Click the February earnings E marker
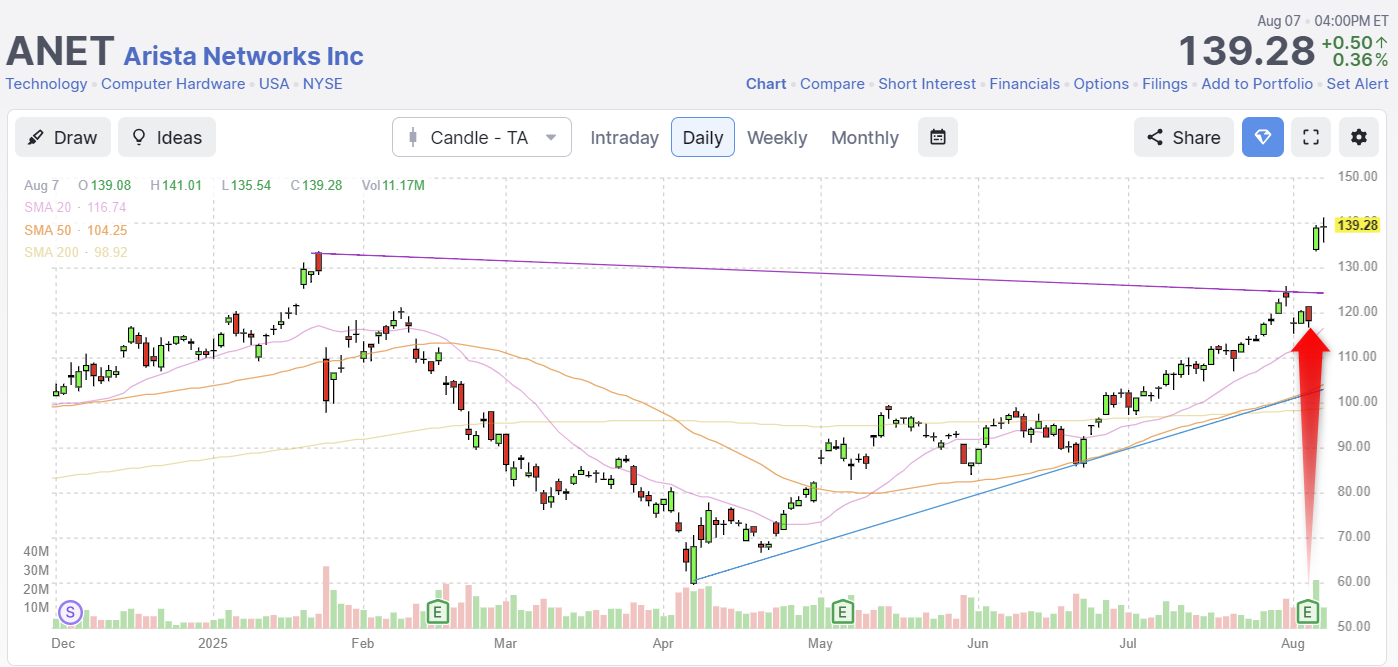 tap(436, 611)
